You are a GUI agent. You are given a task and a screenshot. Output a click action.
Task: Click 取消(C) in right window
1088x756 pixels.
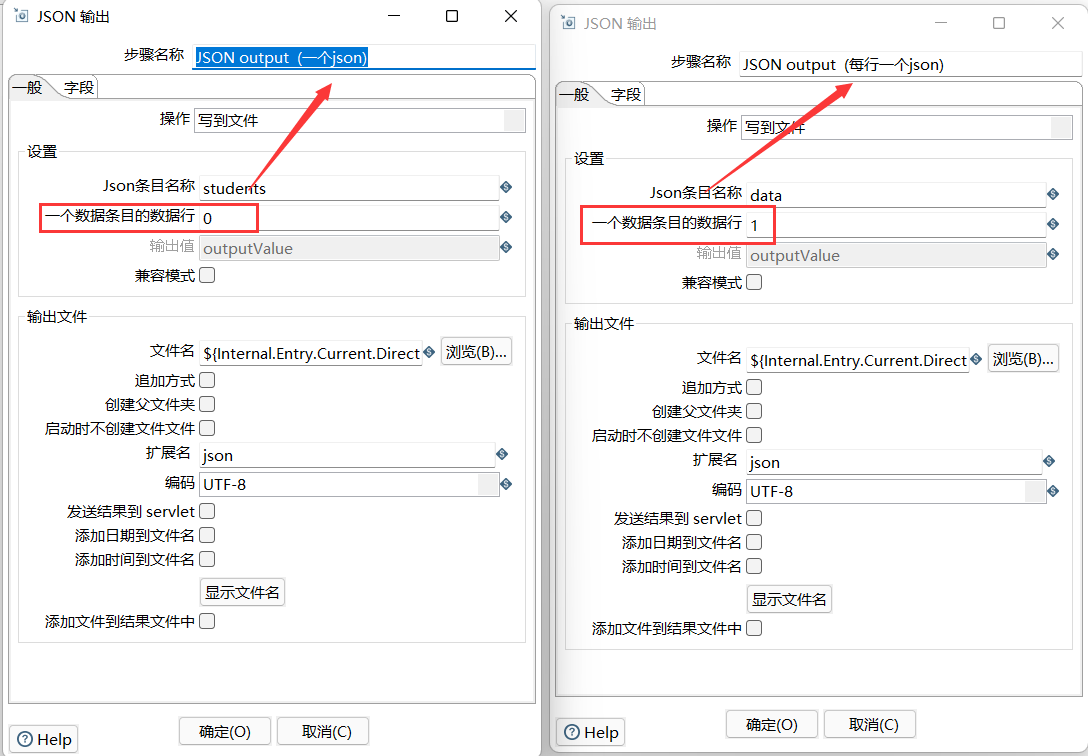tap(870, 724)
